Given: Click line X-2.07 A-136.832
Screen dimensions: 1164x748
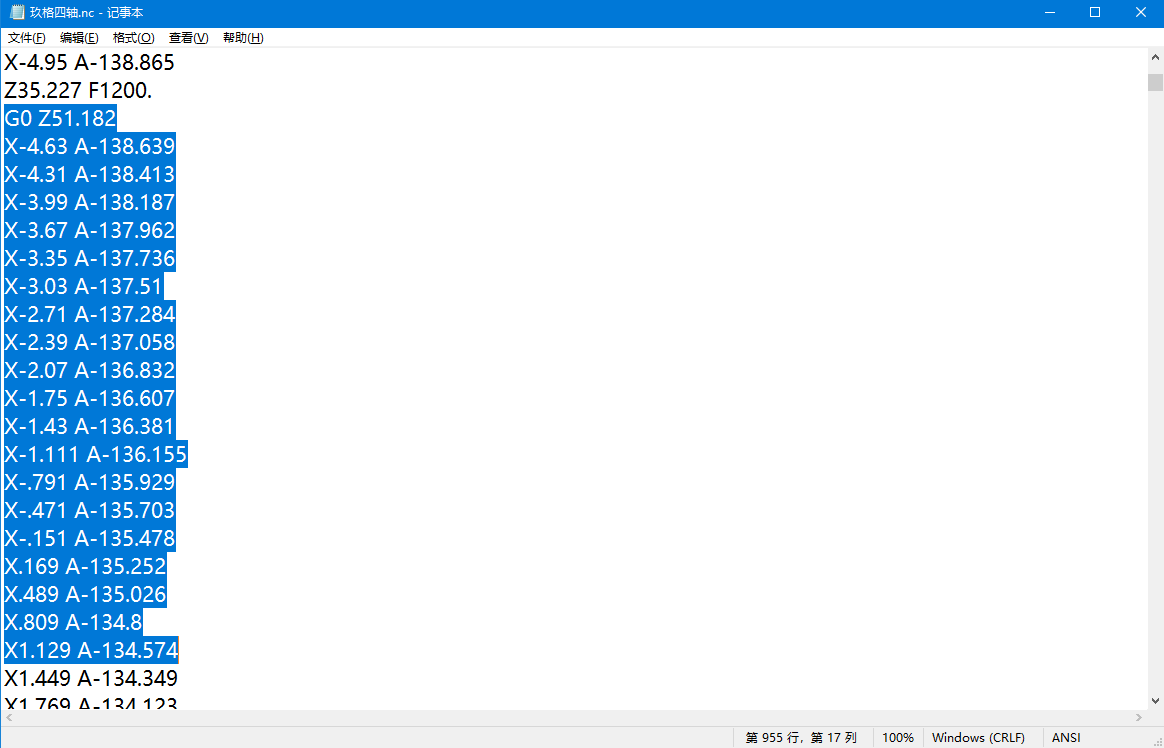Looking at the screenshot, I should (89, 370).
